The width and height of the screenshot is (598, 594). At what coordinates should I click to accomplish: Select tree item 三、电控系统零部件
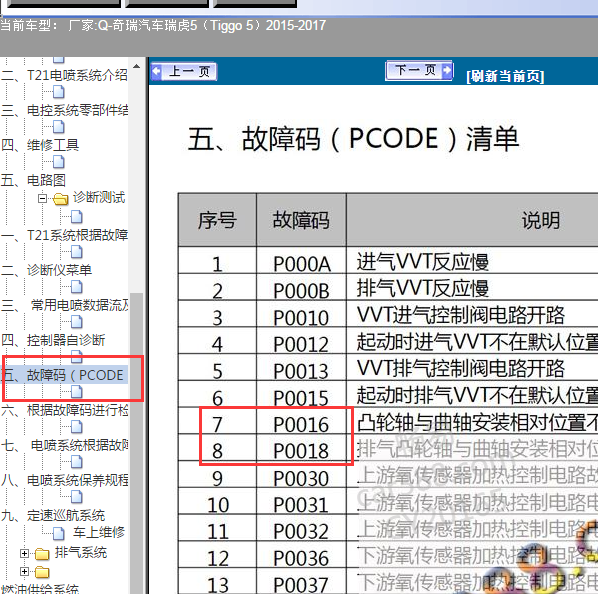(x=64, y=110)
